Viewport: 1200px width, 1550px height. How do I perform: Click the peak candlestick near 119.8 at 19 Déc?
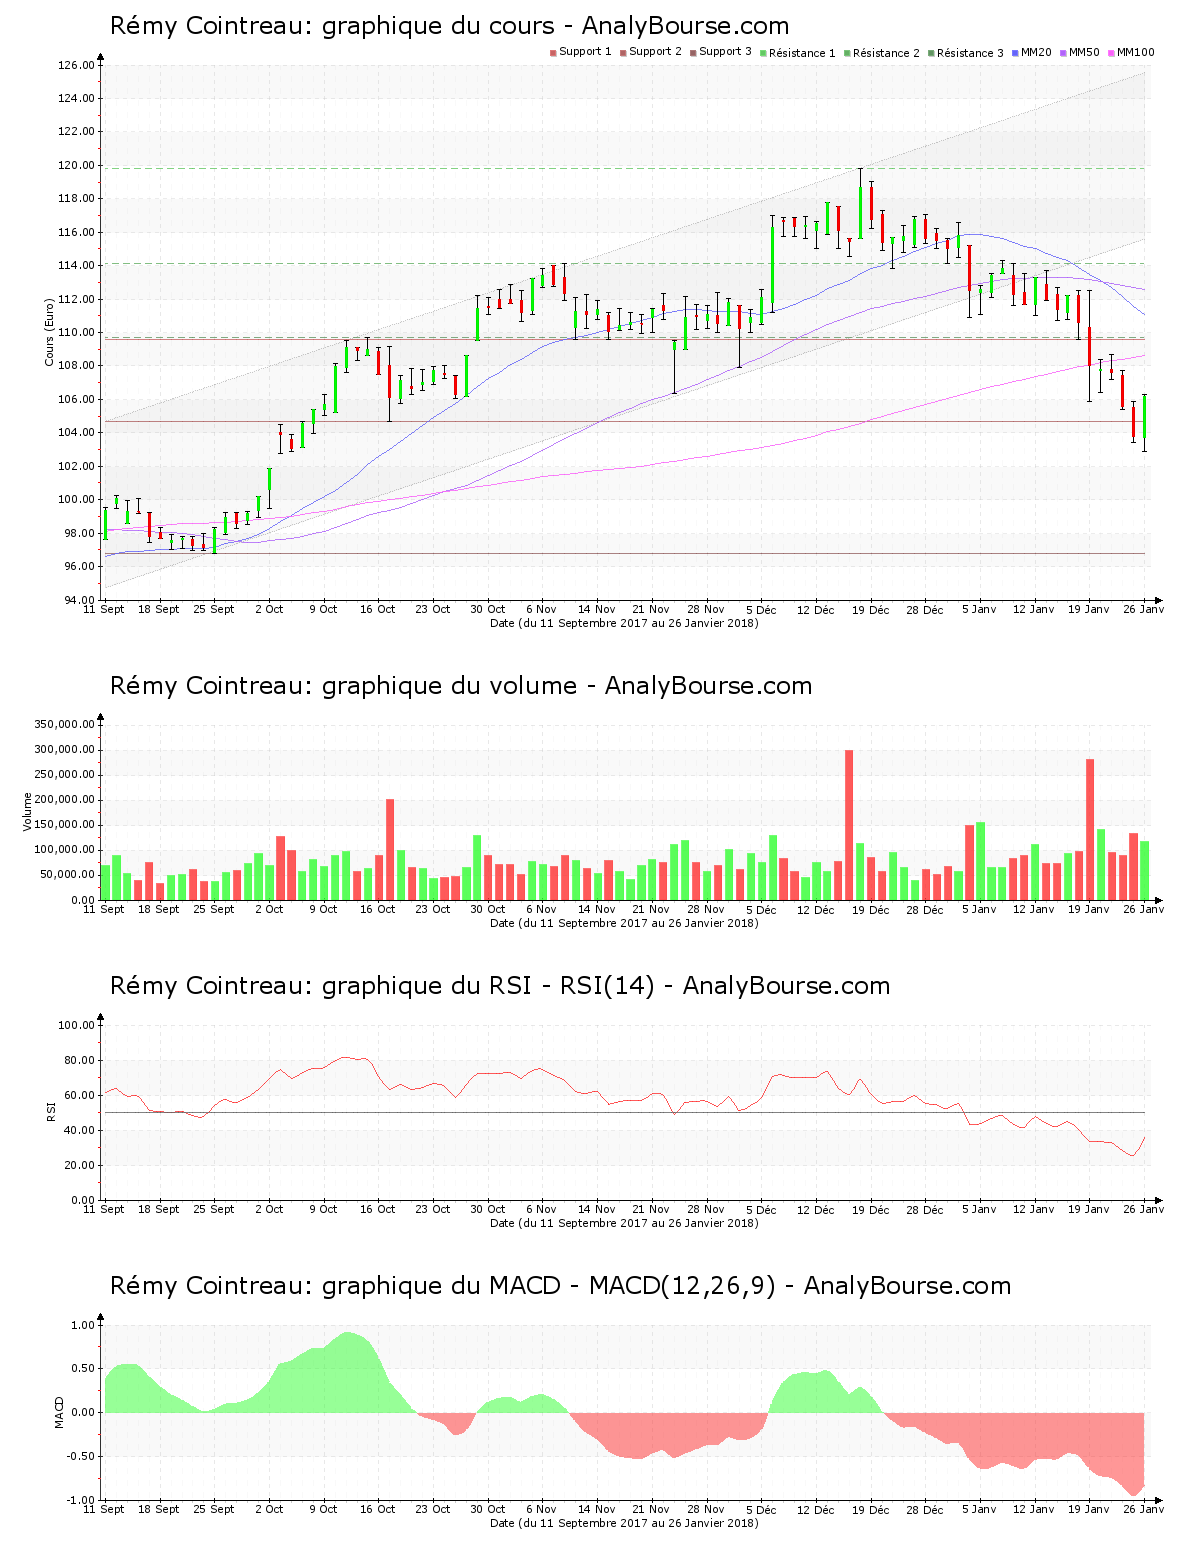tap(860, 203)
